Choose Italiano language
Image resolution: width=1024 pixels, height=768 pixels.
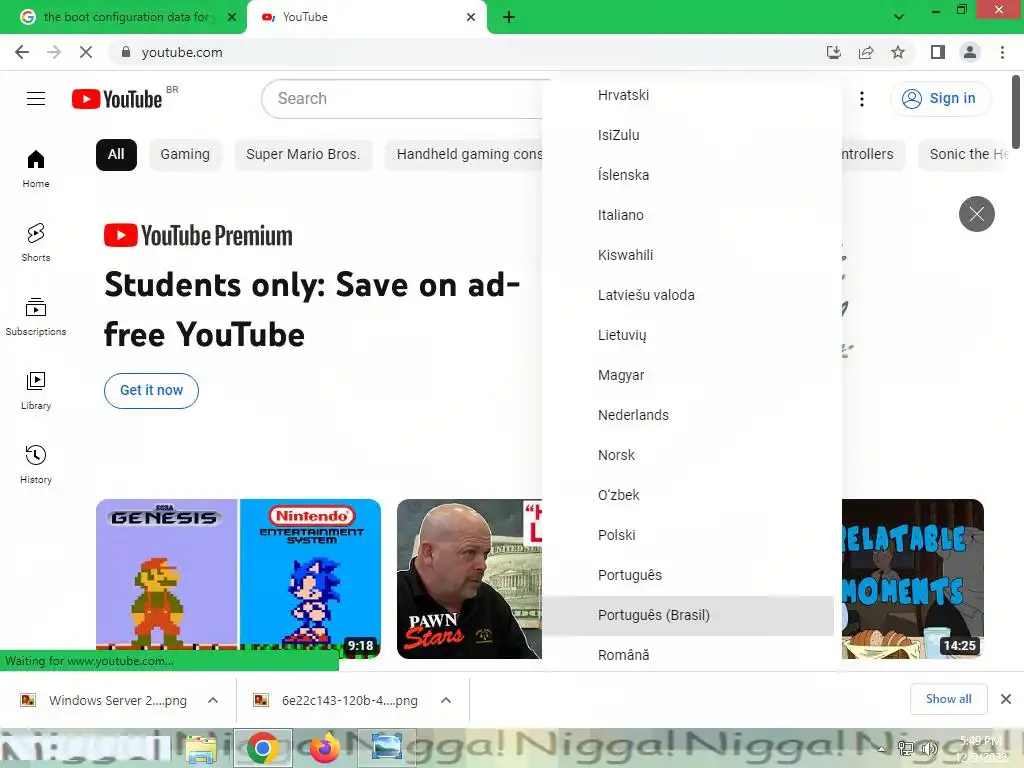(688, 215)
